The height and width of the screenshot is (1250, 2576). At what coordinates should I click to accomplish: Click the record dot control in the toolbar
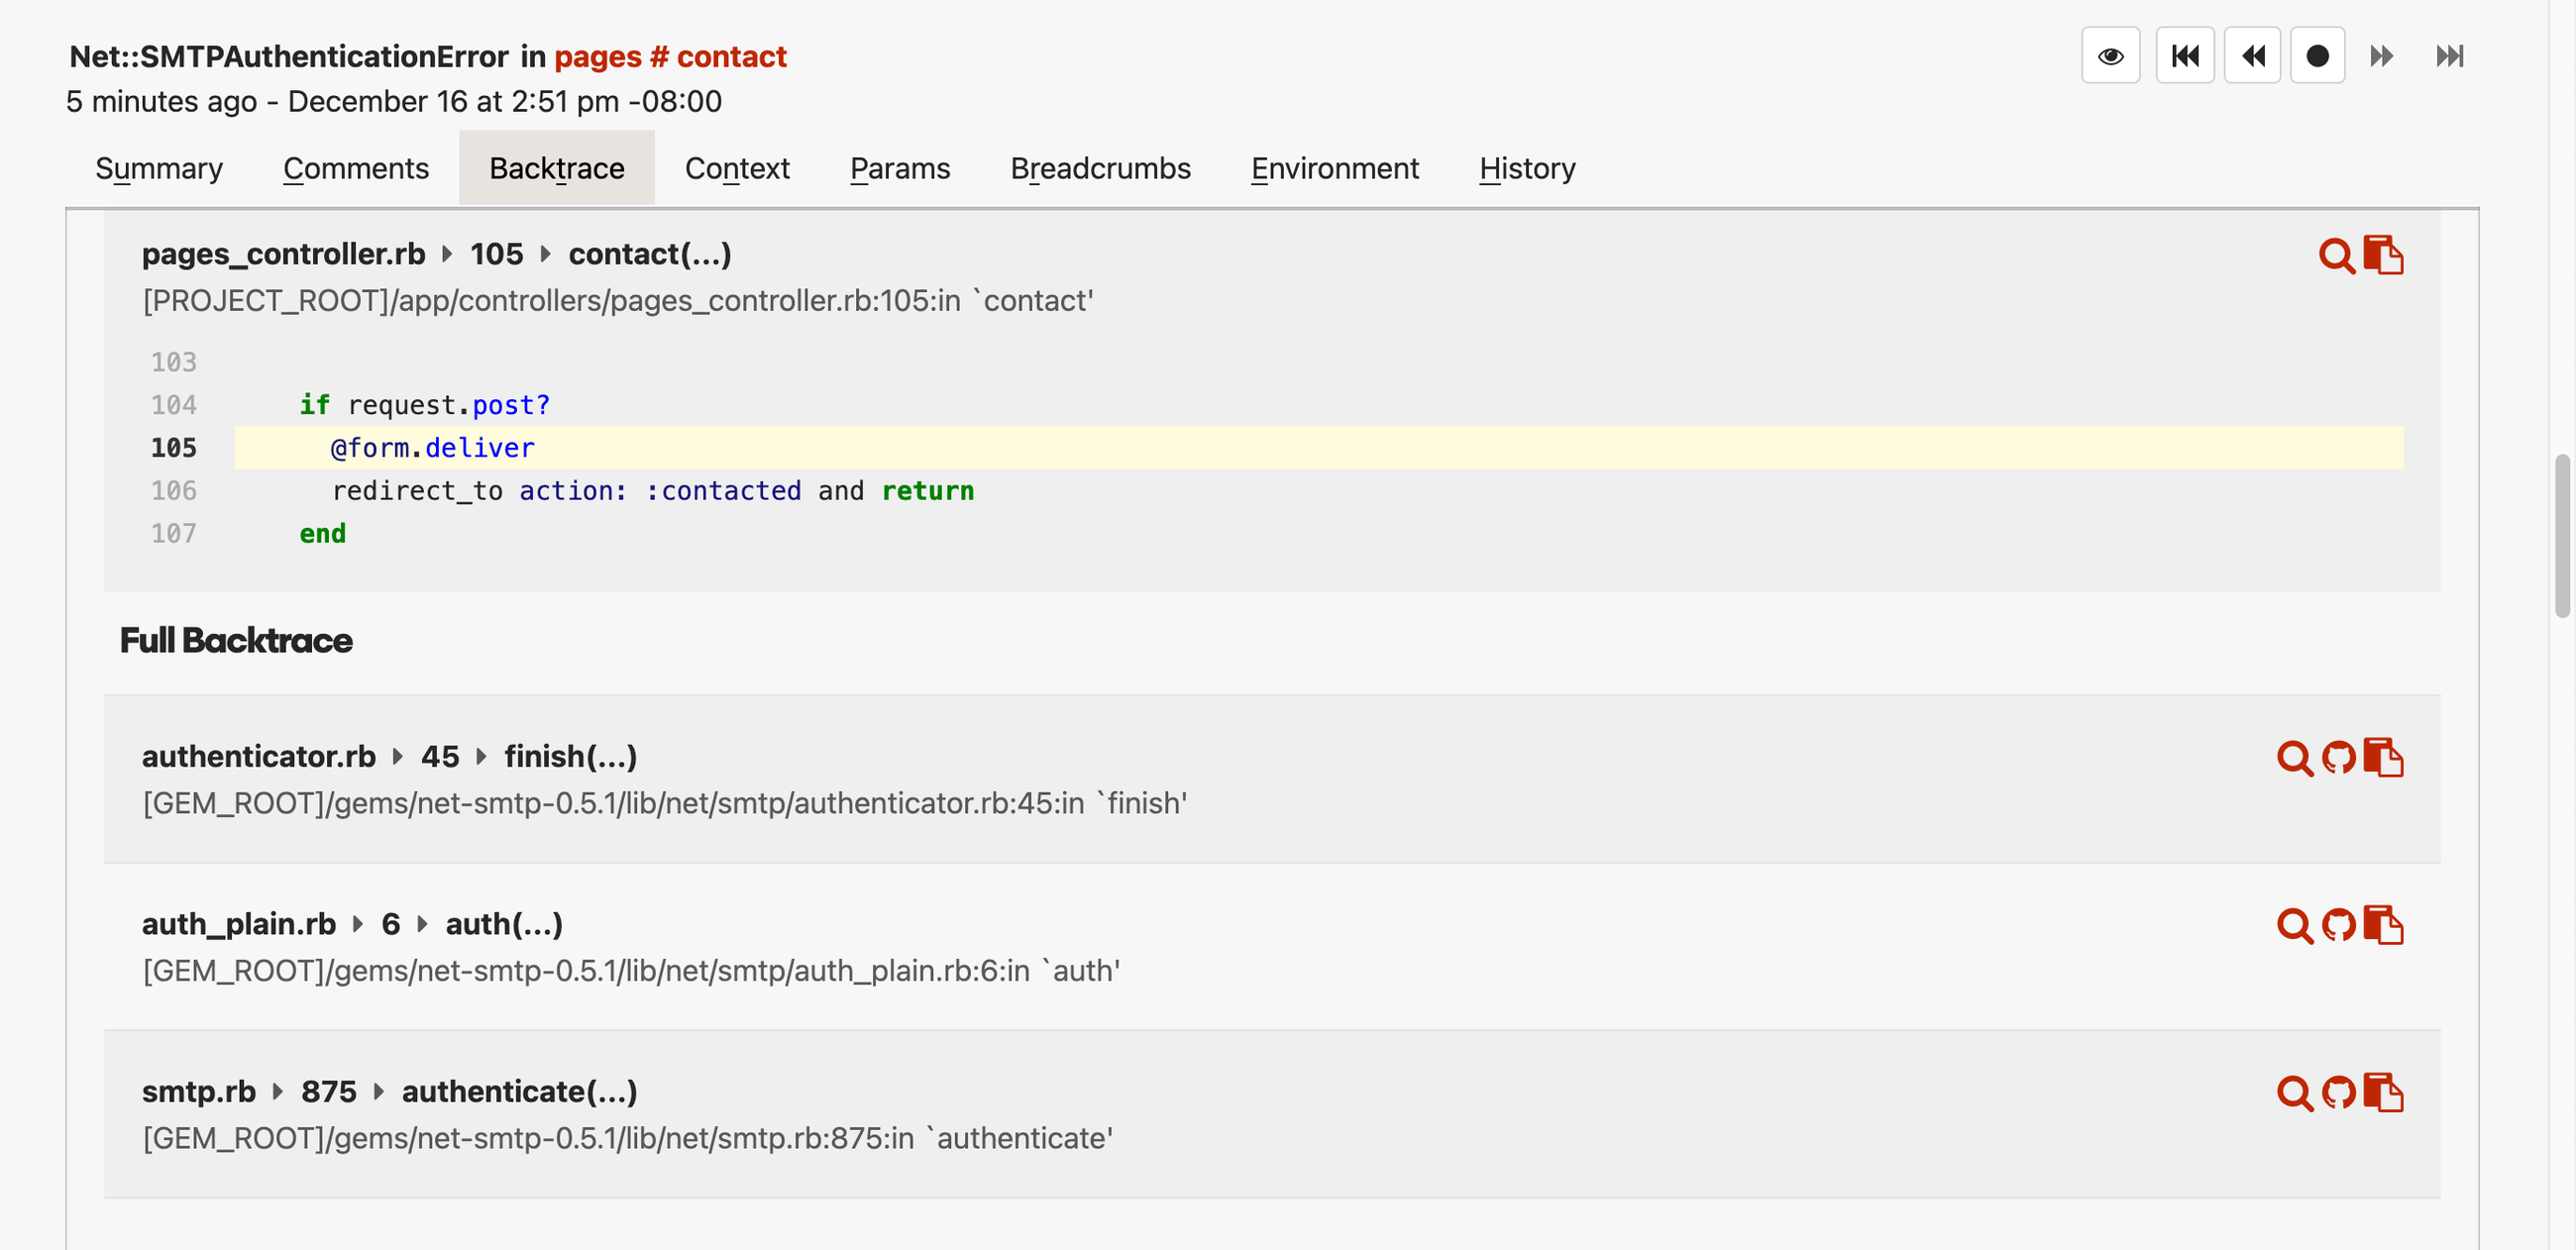(x=2318, y=55)
